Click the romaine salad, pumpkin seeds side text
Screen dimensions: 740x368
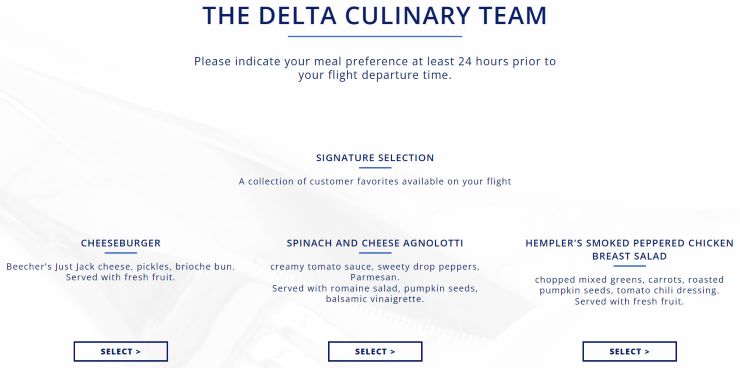(375, 293)
